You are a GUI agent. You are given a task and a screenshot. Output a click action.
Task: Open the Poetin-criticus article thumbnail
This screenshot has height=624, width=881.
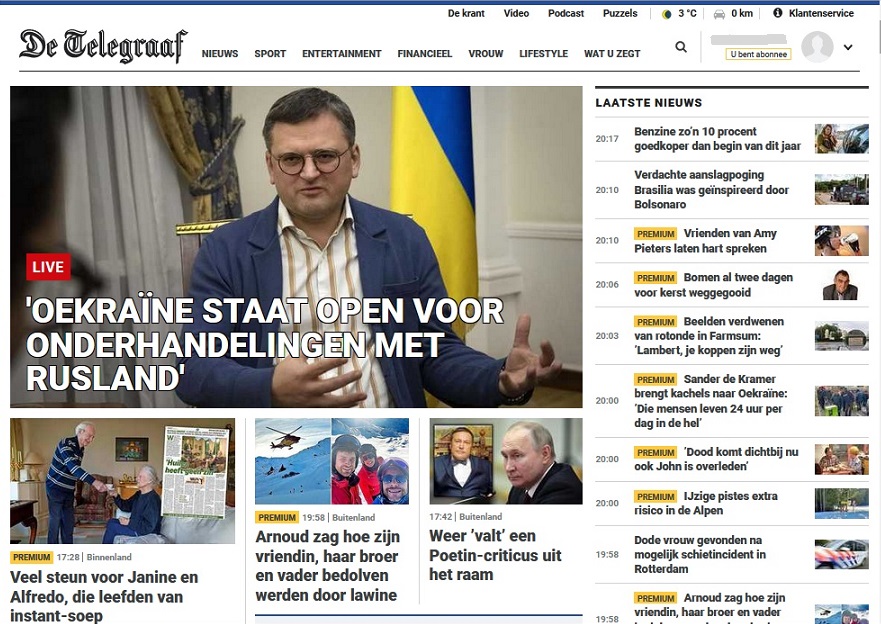point(506,461)
